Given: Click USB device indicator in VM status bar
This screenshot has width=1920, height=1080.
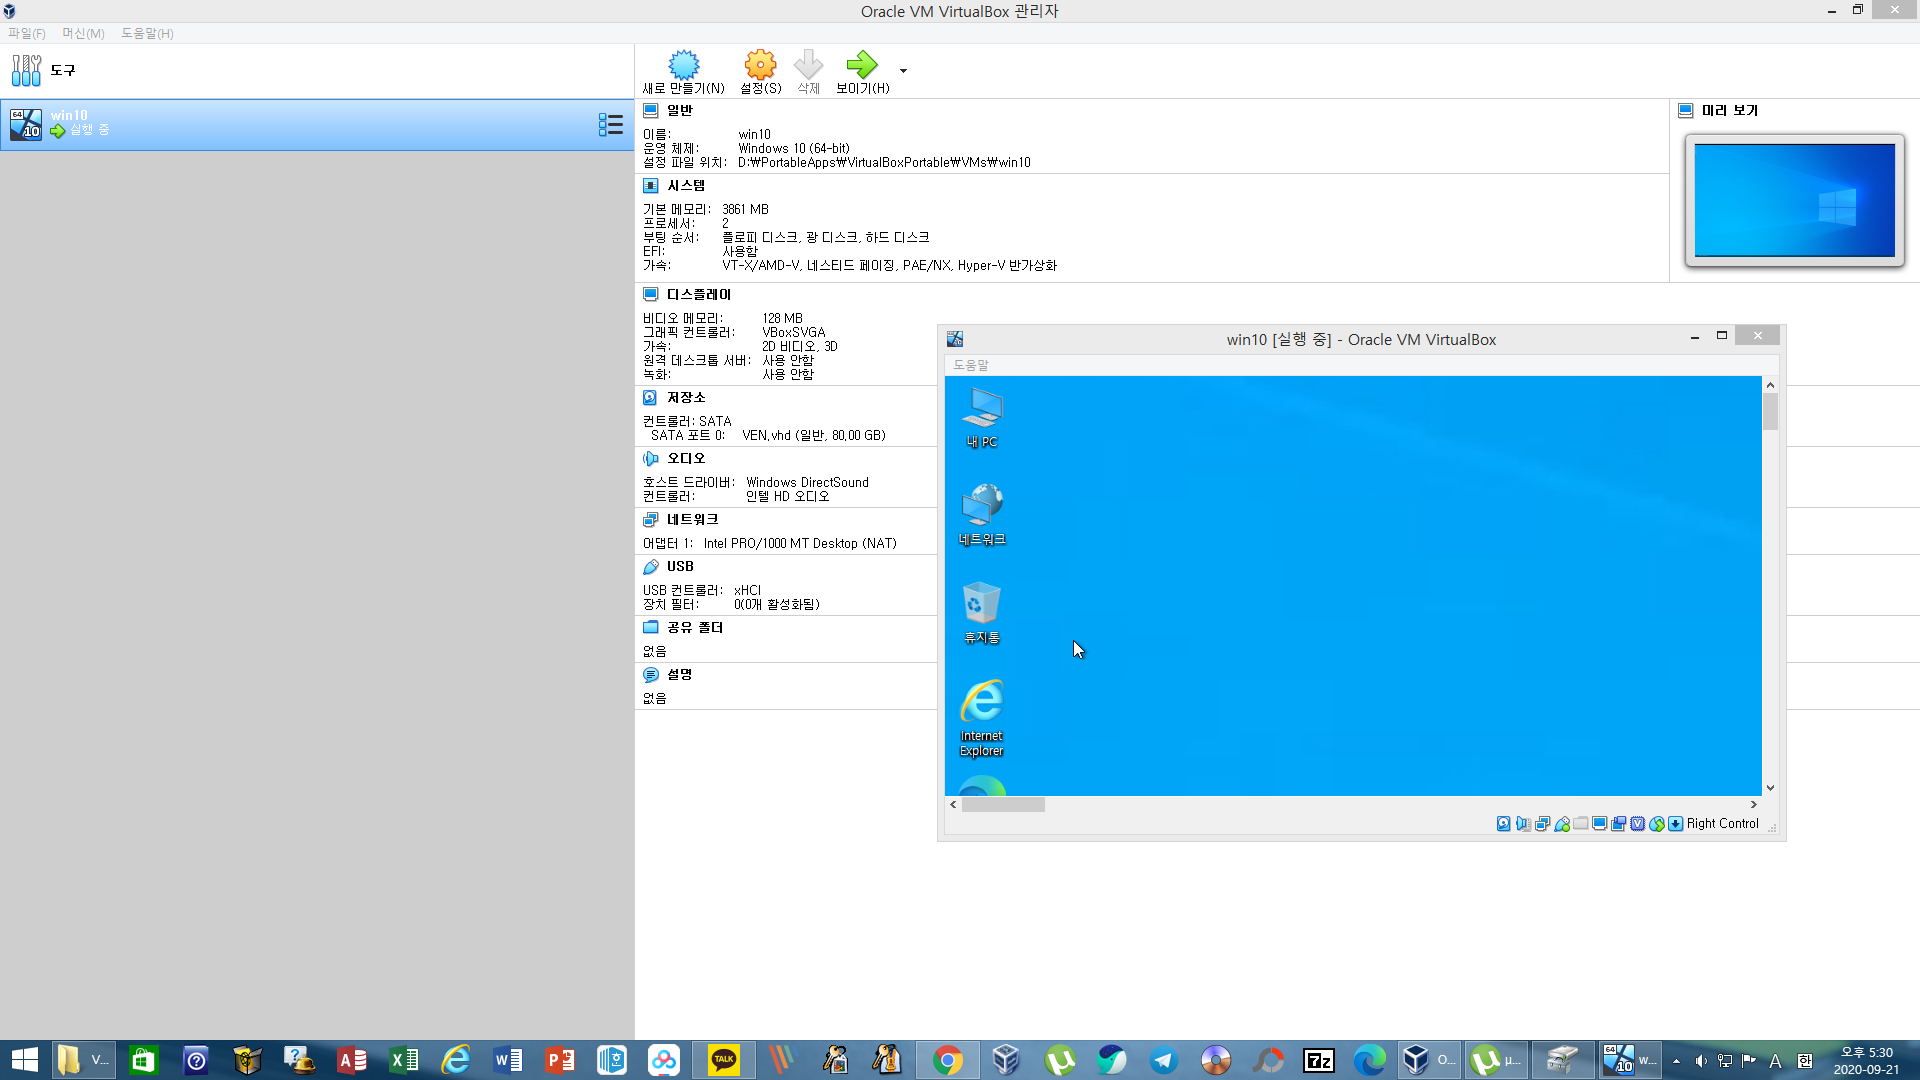Looking at the screenshot, I should (1561, 824).
